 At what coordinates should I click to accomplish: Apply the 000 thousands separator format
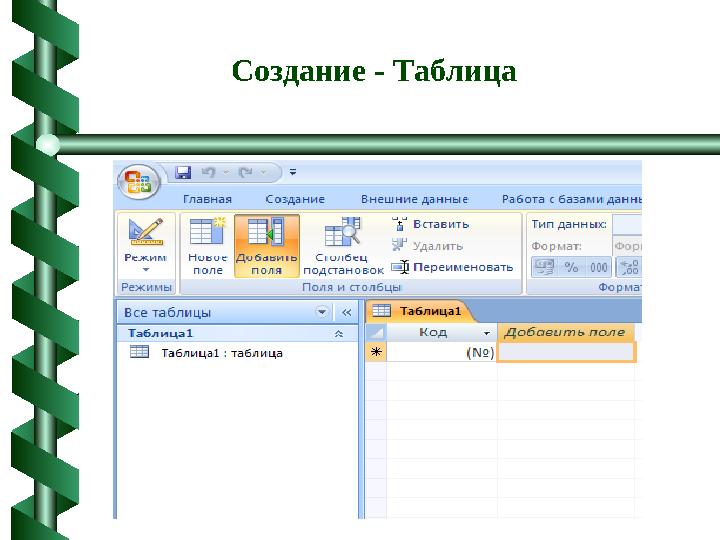598,267
